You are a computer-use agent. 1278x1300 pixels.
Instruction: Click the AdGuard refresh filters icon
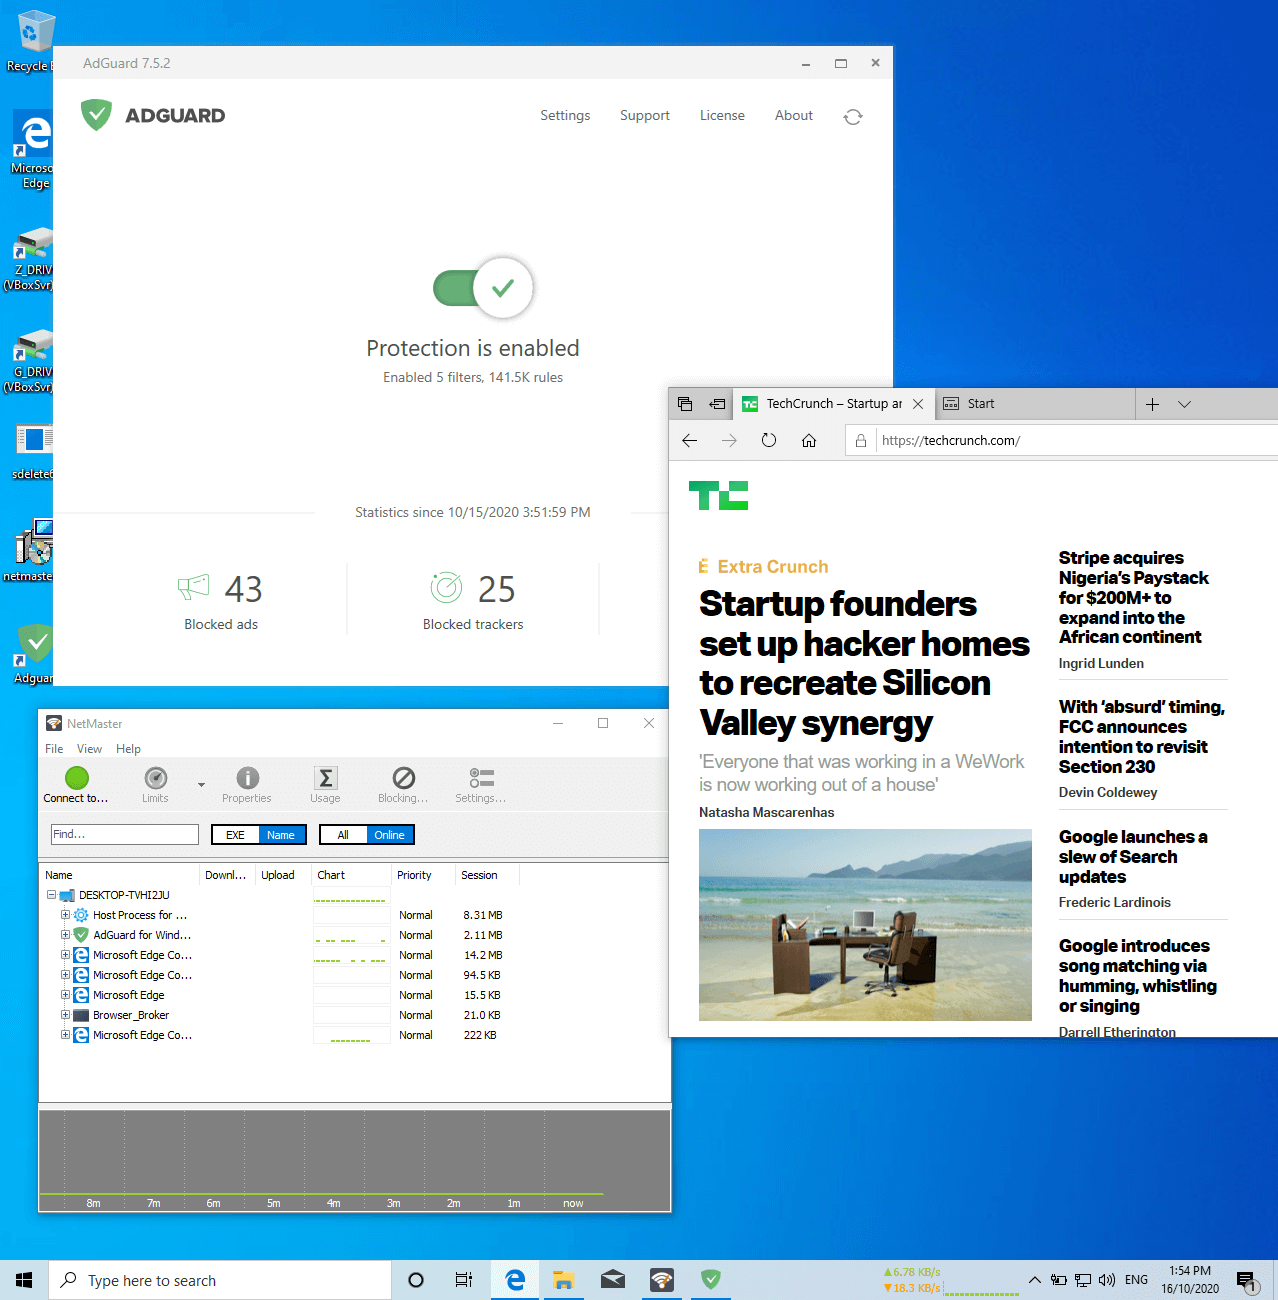pyautogui.click(x=853, y=117)
